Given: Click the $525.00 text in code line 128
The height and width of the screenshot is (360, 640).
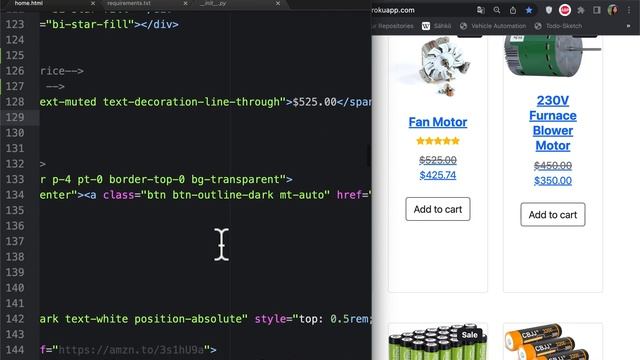Looking at the screenshot, I should pyautogui.click(x=314, y=102).
